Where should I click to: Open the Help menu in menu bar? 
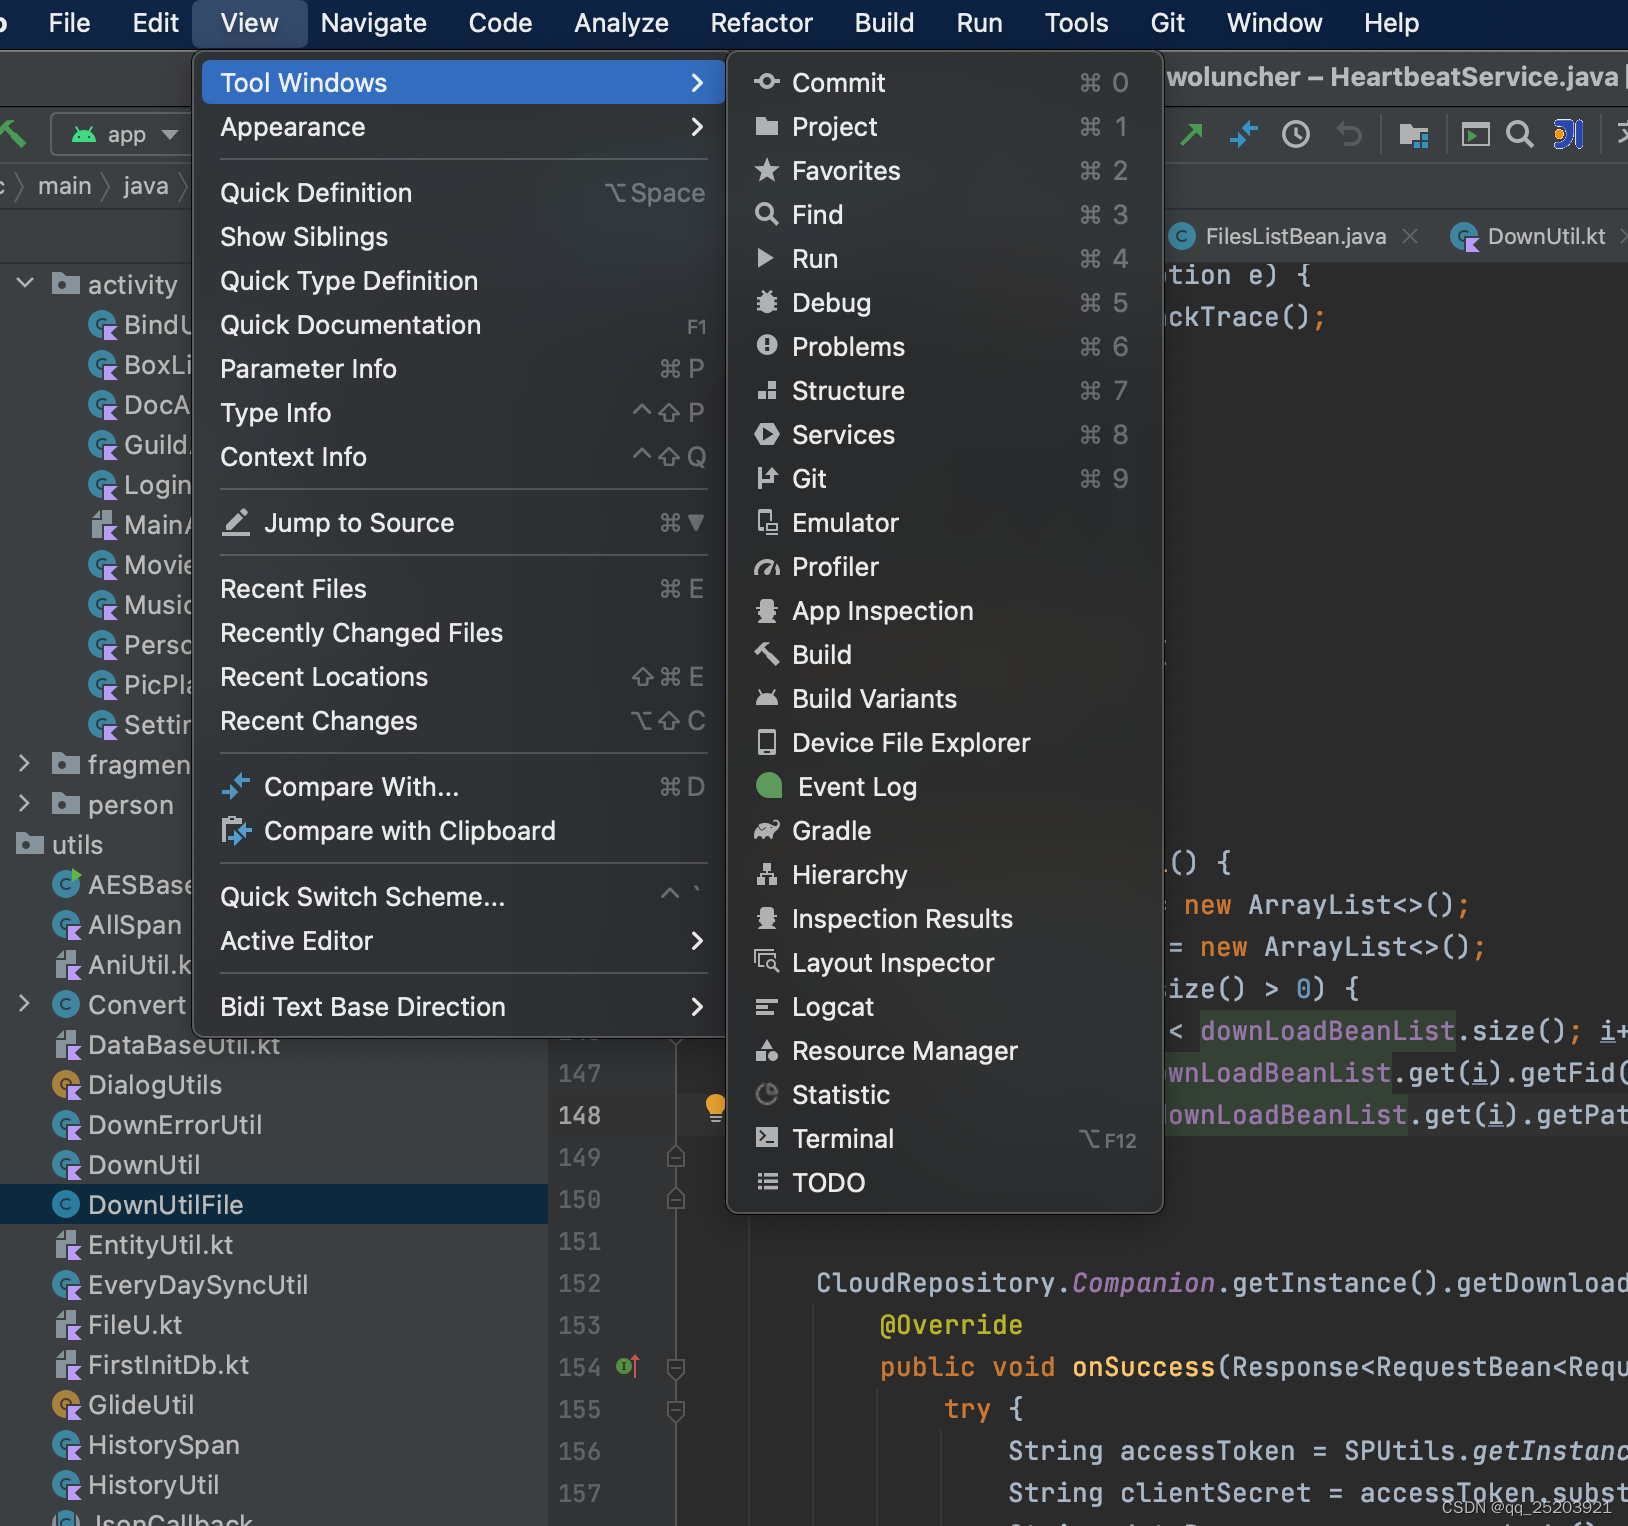(x=1391, y=23)
